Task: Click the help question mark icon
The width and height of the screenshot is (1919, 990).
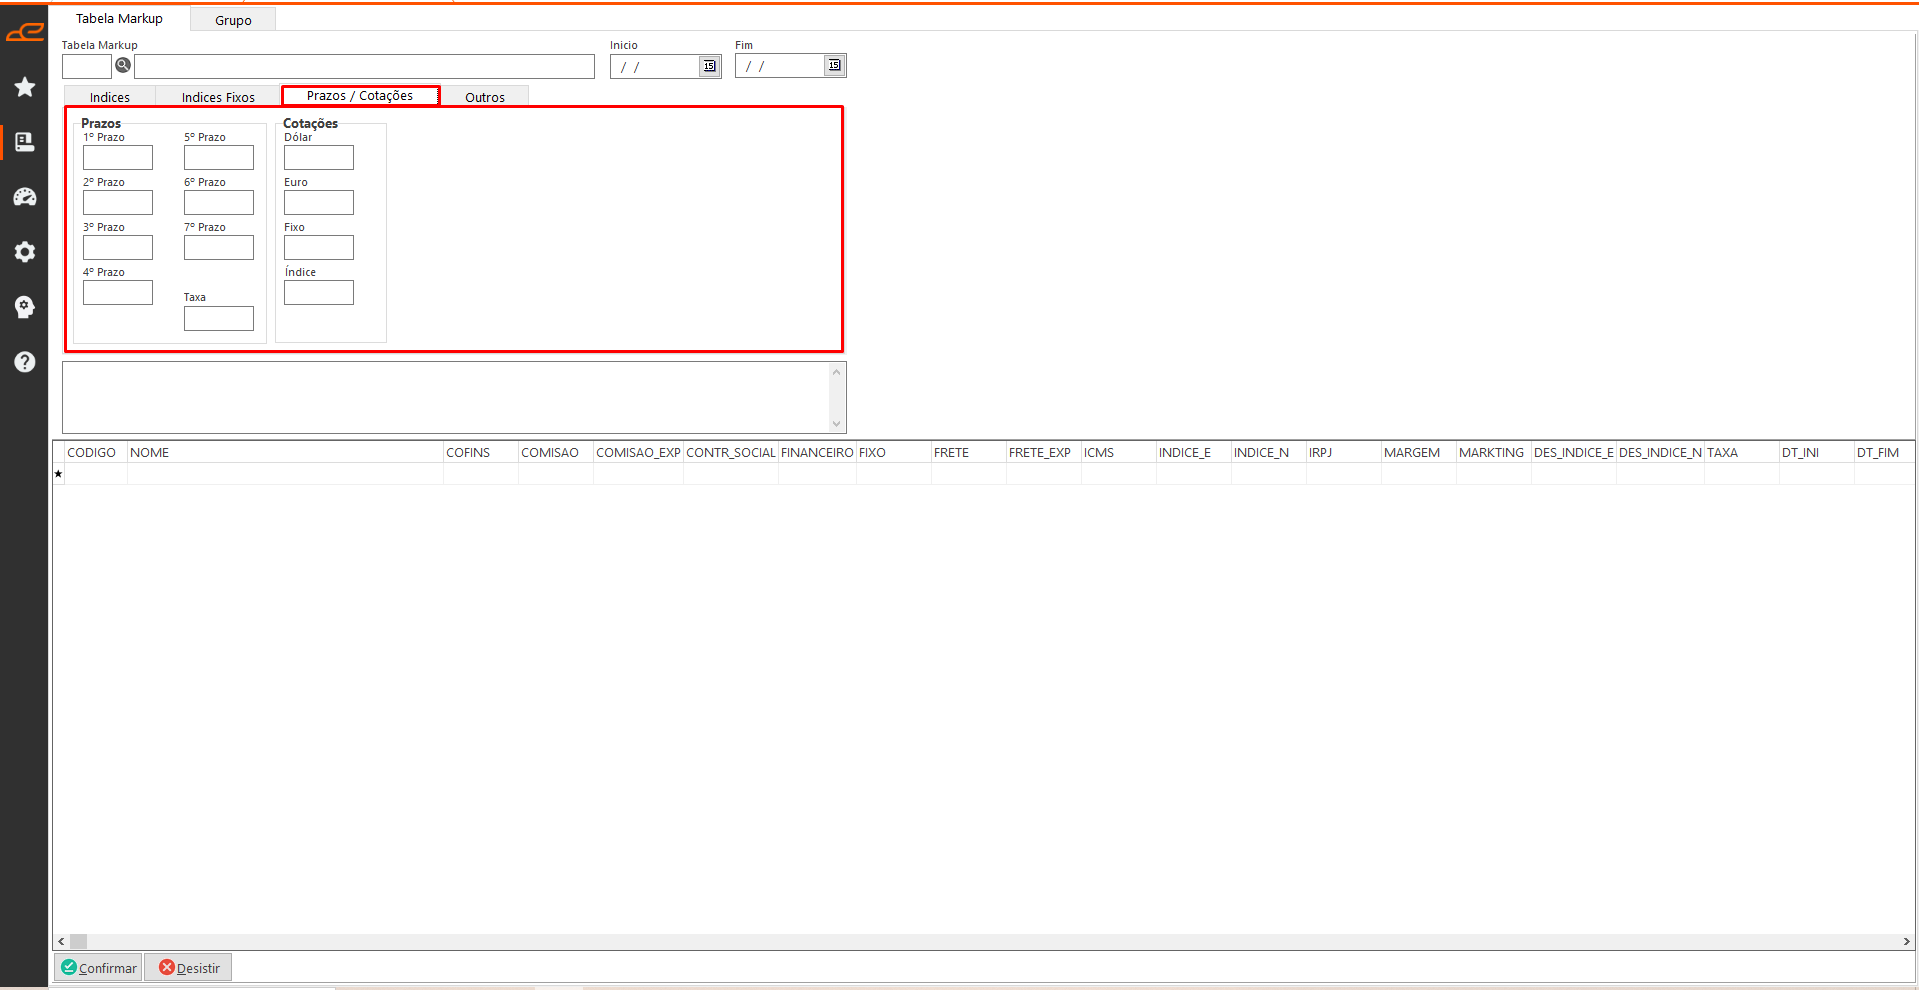Action: click(x=25, y=362)
